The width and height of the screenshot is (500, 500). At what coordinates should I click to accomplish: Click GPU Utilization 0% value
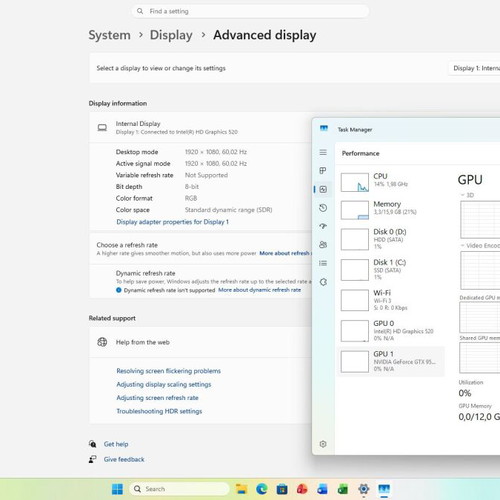coord(465,393)
